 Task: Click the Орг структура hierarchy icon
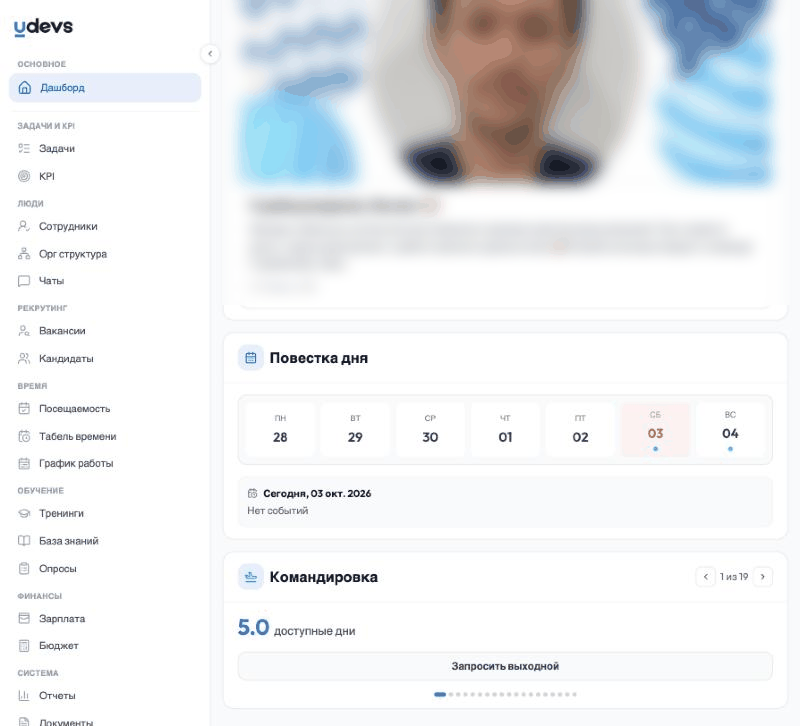[24, 254]
